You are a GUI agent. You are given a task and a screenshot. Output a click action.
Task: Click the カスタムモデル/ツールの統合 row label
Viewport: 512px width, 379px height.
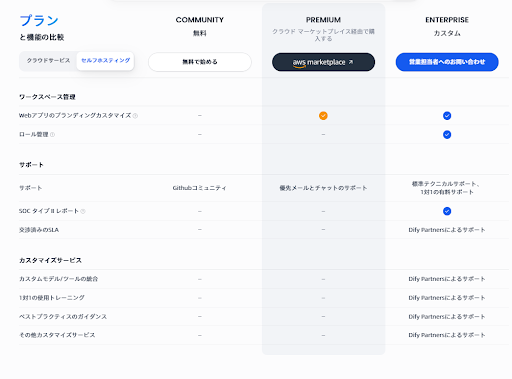[x=59, y=279]
